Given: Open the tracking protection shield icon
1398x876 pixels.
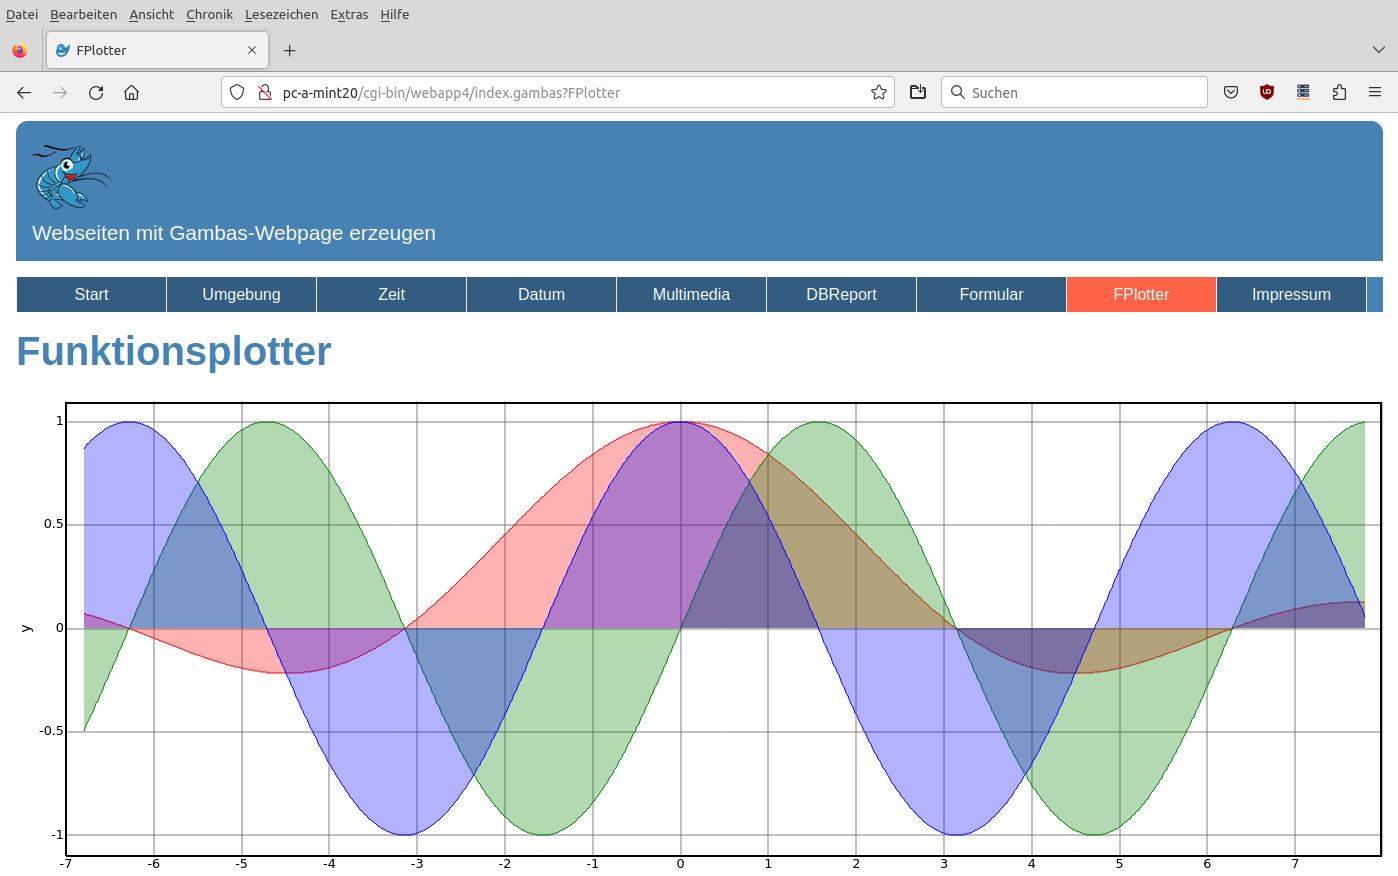Looking at the screenshot, I should pyautogui.click(x=237, y=92).
